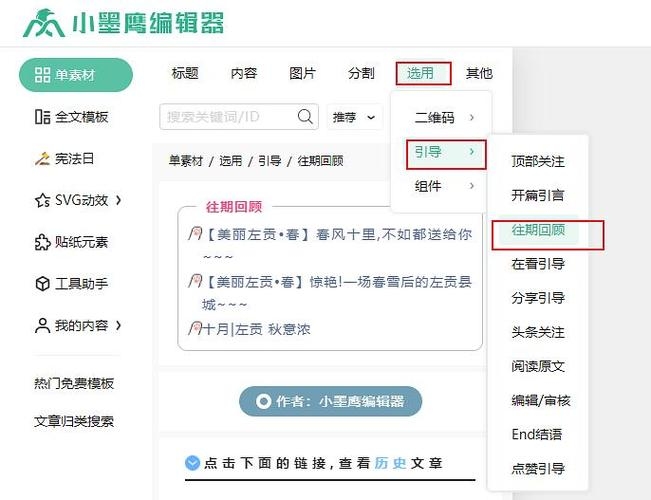
Task: Choose 分享引导 from the submenu
Action: pyautogui.click(x=538, y=298)
